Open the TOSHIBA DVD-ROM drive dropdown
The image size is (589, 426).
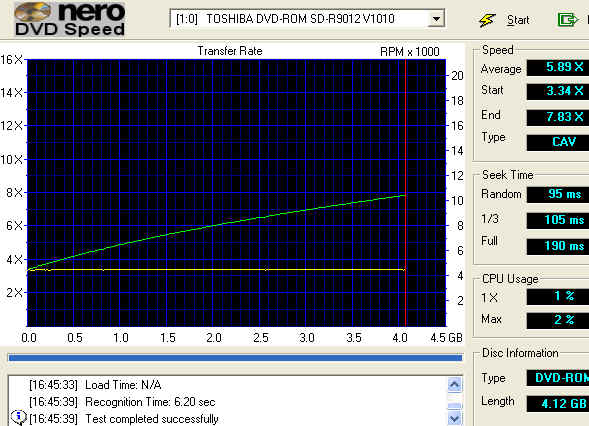pyautogui.click(x=307, y=18)
